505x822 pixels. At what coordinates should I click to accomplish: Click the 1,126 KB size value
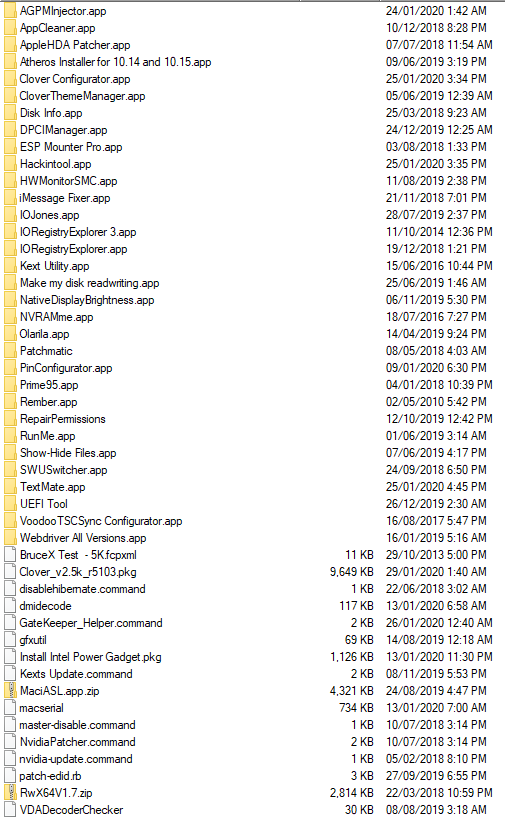[351, 657]
